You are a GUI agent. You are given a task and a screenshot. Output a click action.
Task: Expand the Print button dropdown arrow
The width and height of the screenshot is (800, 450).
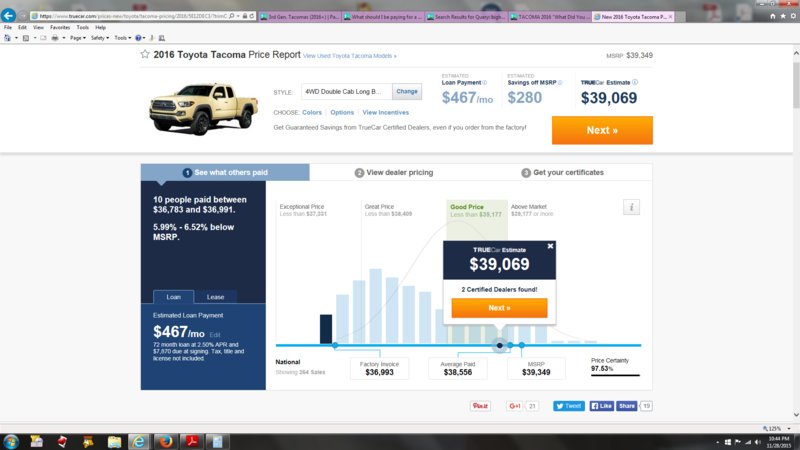pyautogui.click(x=64, y=38)
